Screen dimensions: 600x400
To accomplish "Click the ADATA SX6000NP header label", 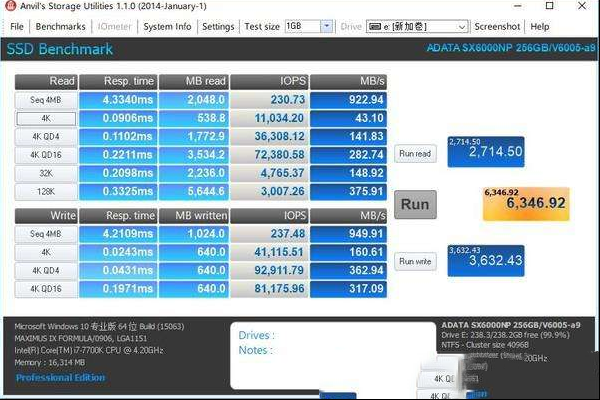I will click(x=511, y=48).
